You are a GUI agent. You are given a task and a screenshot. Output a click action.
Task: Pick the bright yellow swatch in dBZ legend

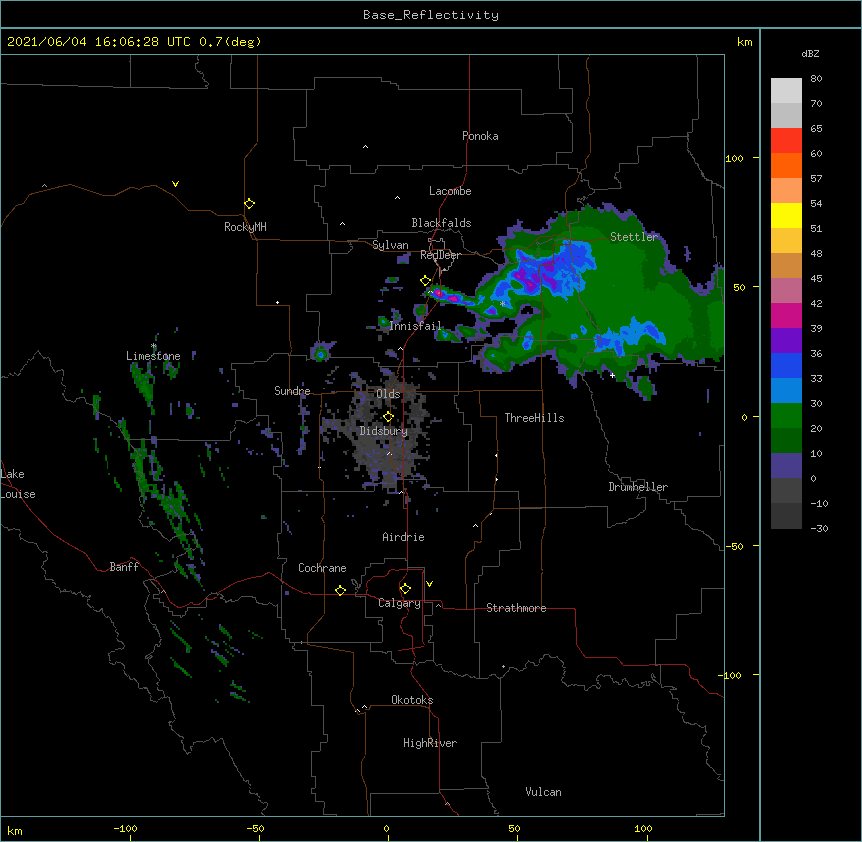click(x=786, y=215)
